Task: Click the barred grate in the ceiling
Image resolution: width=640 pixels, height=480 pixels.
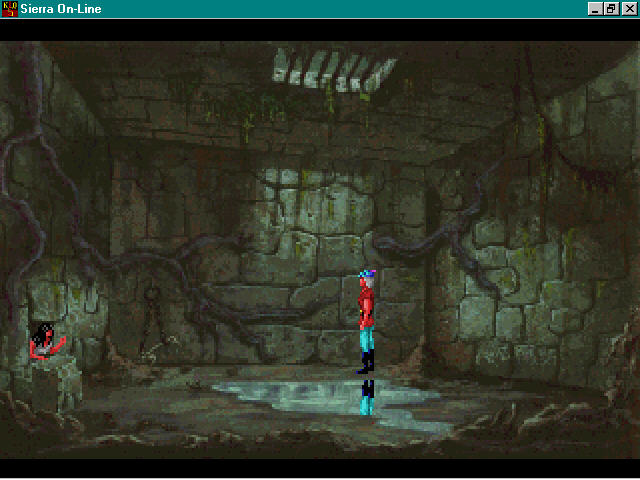Action: pyautogui.click(x=334, y=69)
